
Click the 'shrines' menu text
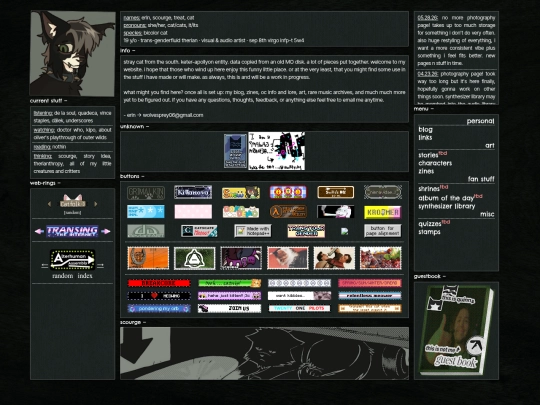click(x=428, y=189)
